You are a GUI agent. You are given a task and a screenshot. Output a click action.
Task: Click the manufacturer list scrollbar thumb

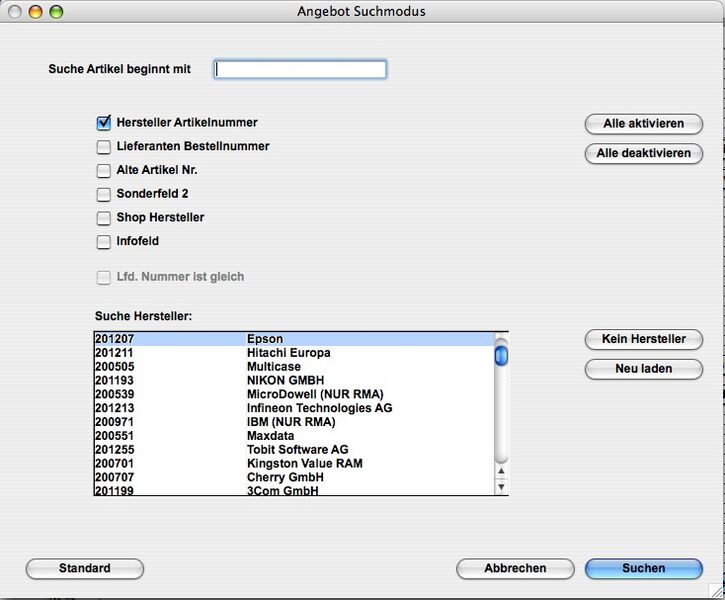(x=501, y=354)
